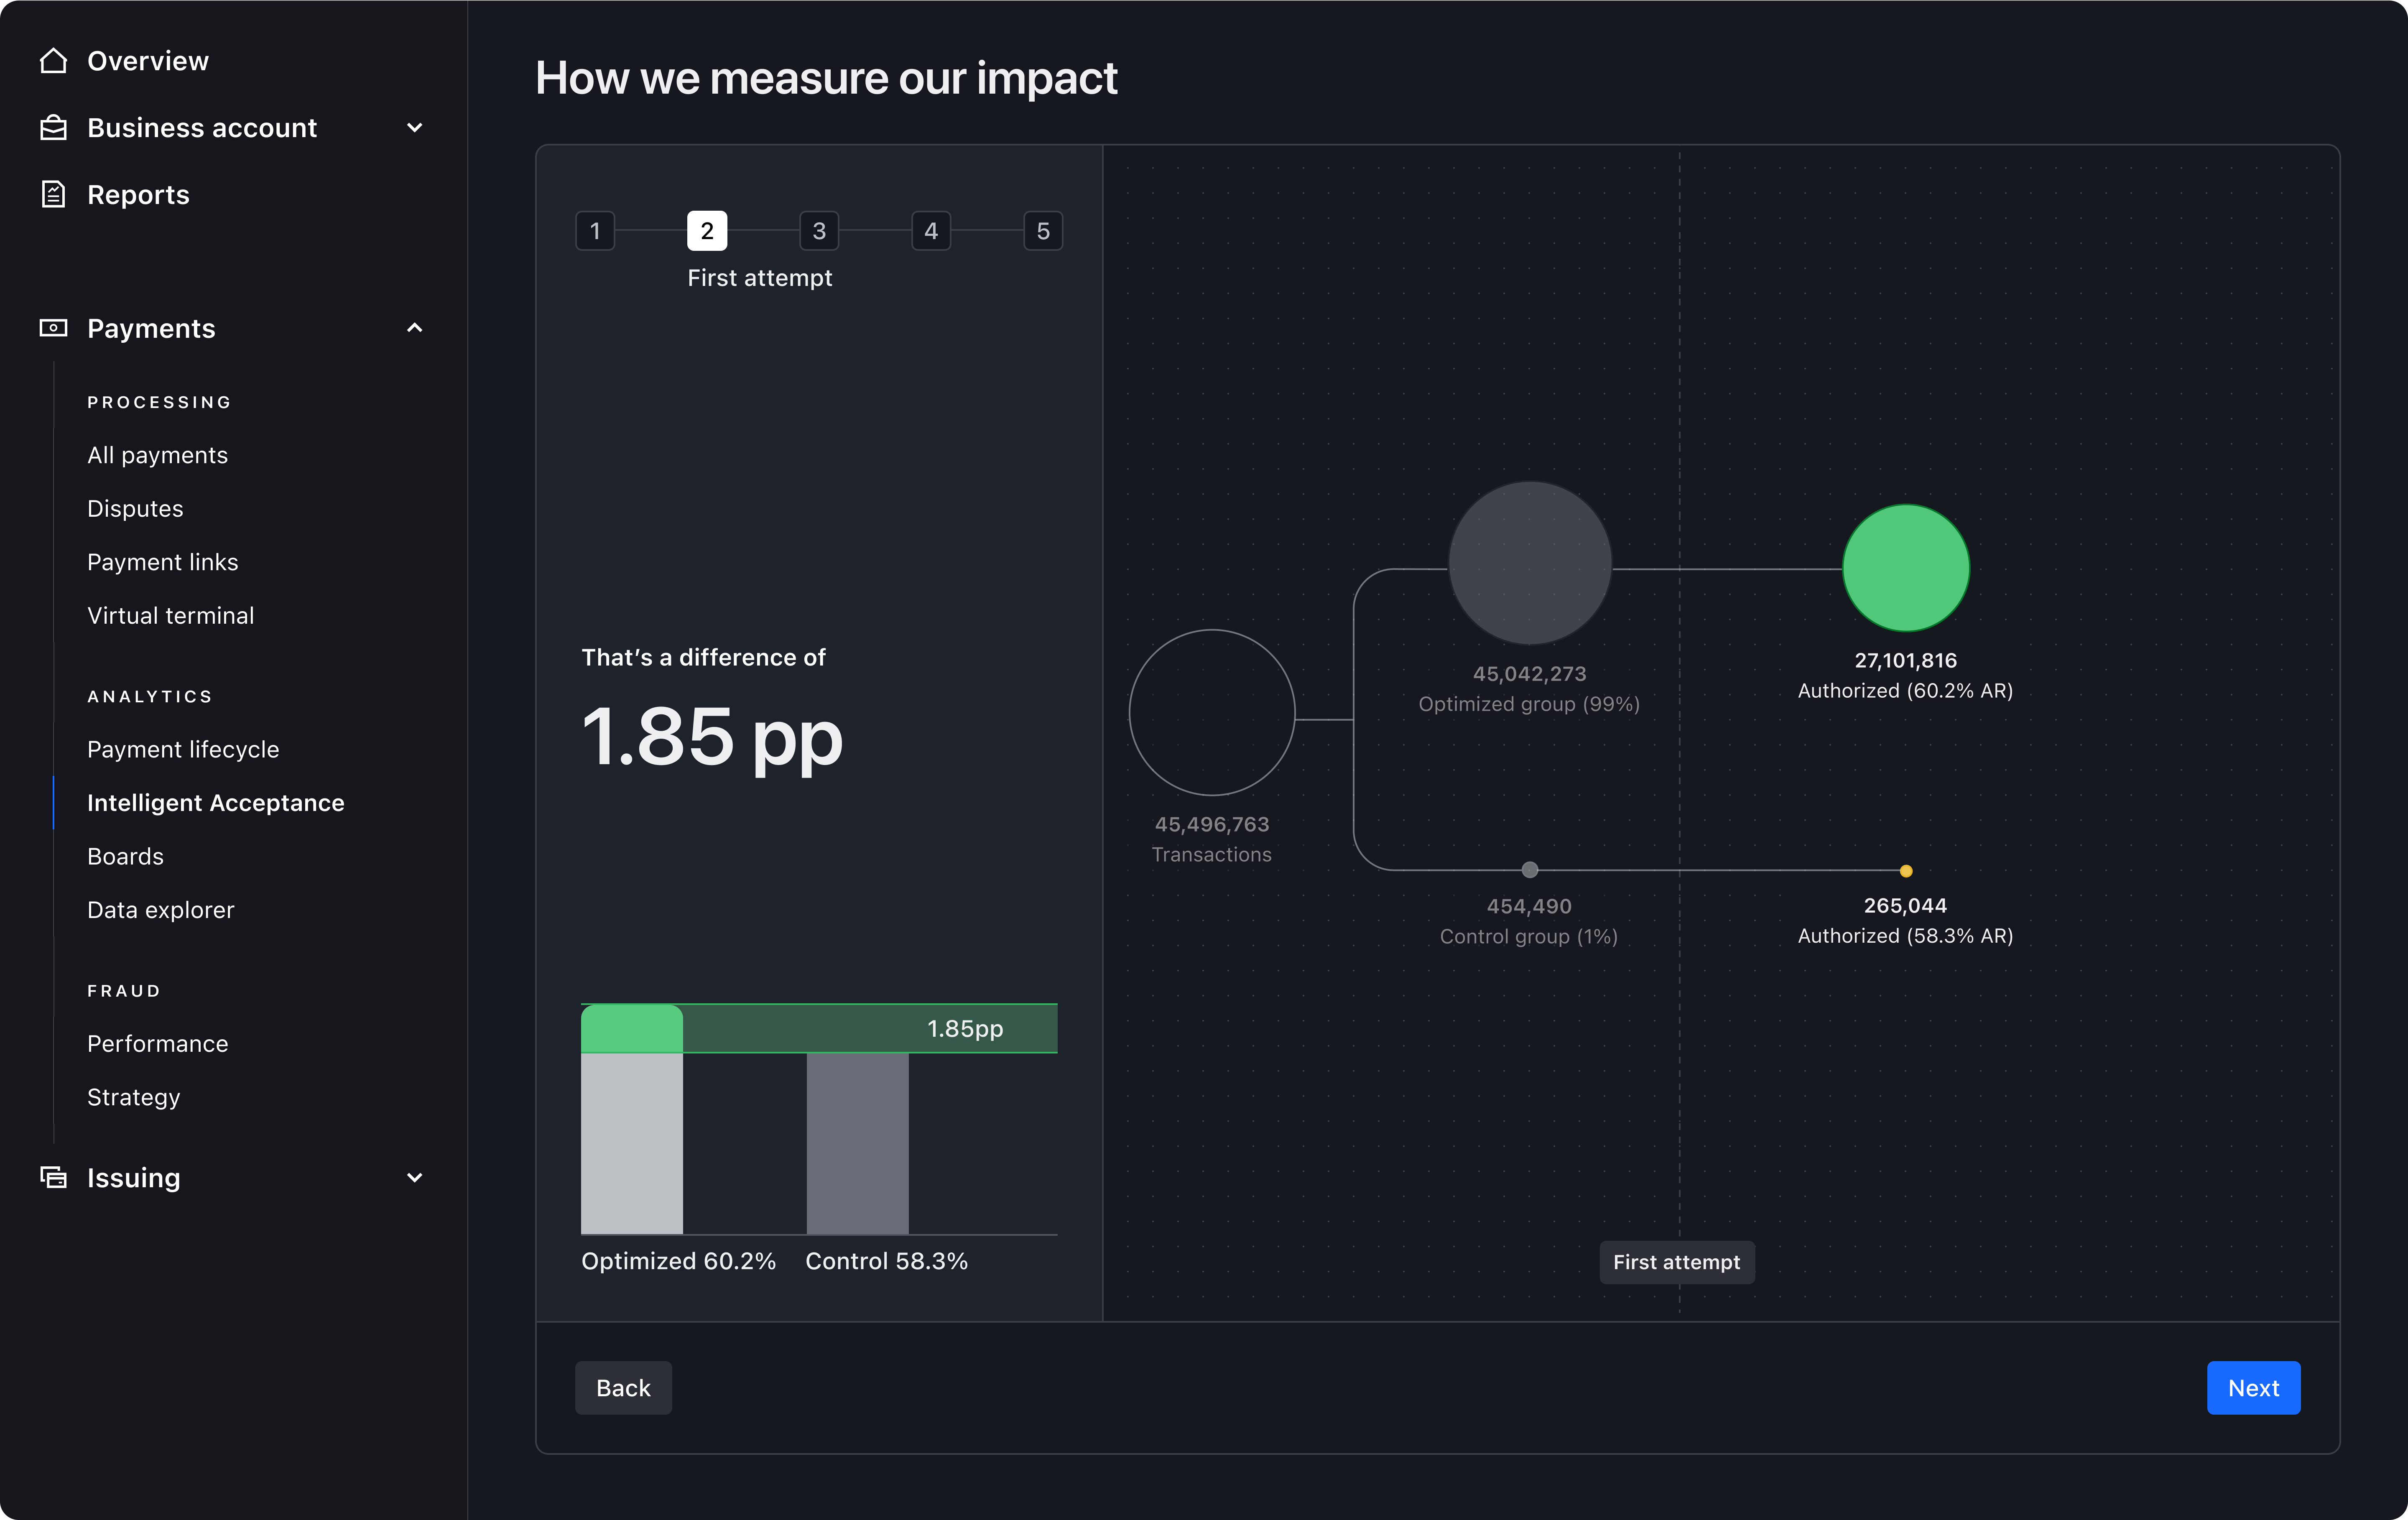Expand the Business account section
The width and height of the screenshot is (2408, 1520).
415,128
